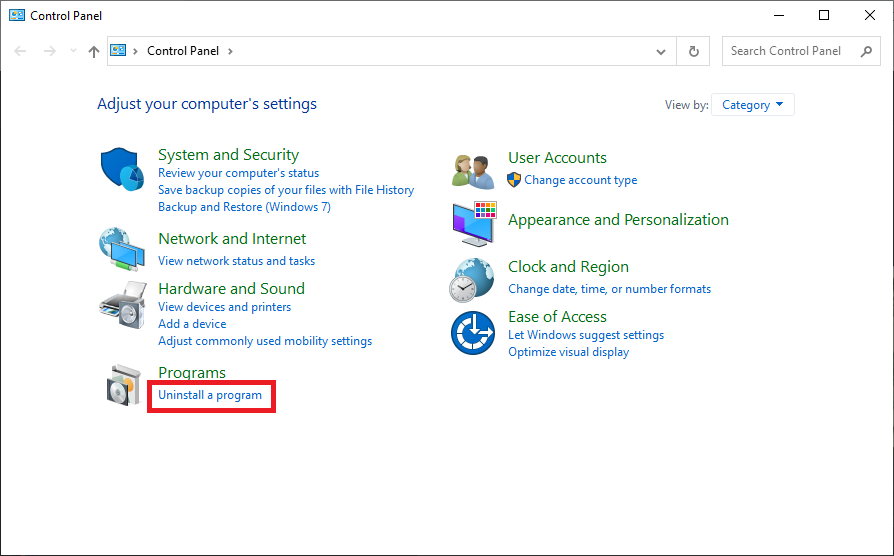Open System and Security heading
Viewport: 894px width, 556px height.
[228, 155]
